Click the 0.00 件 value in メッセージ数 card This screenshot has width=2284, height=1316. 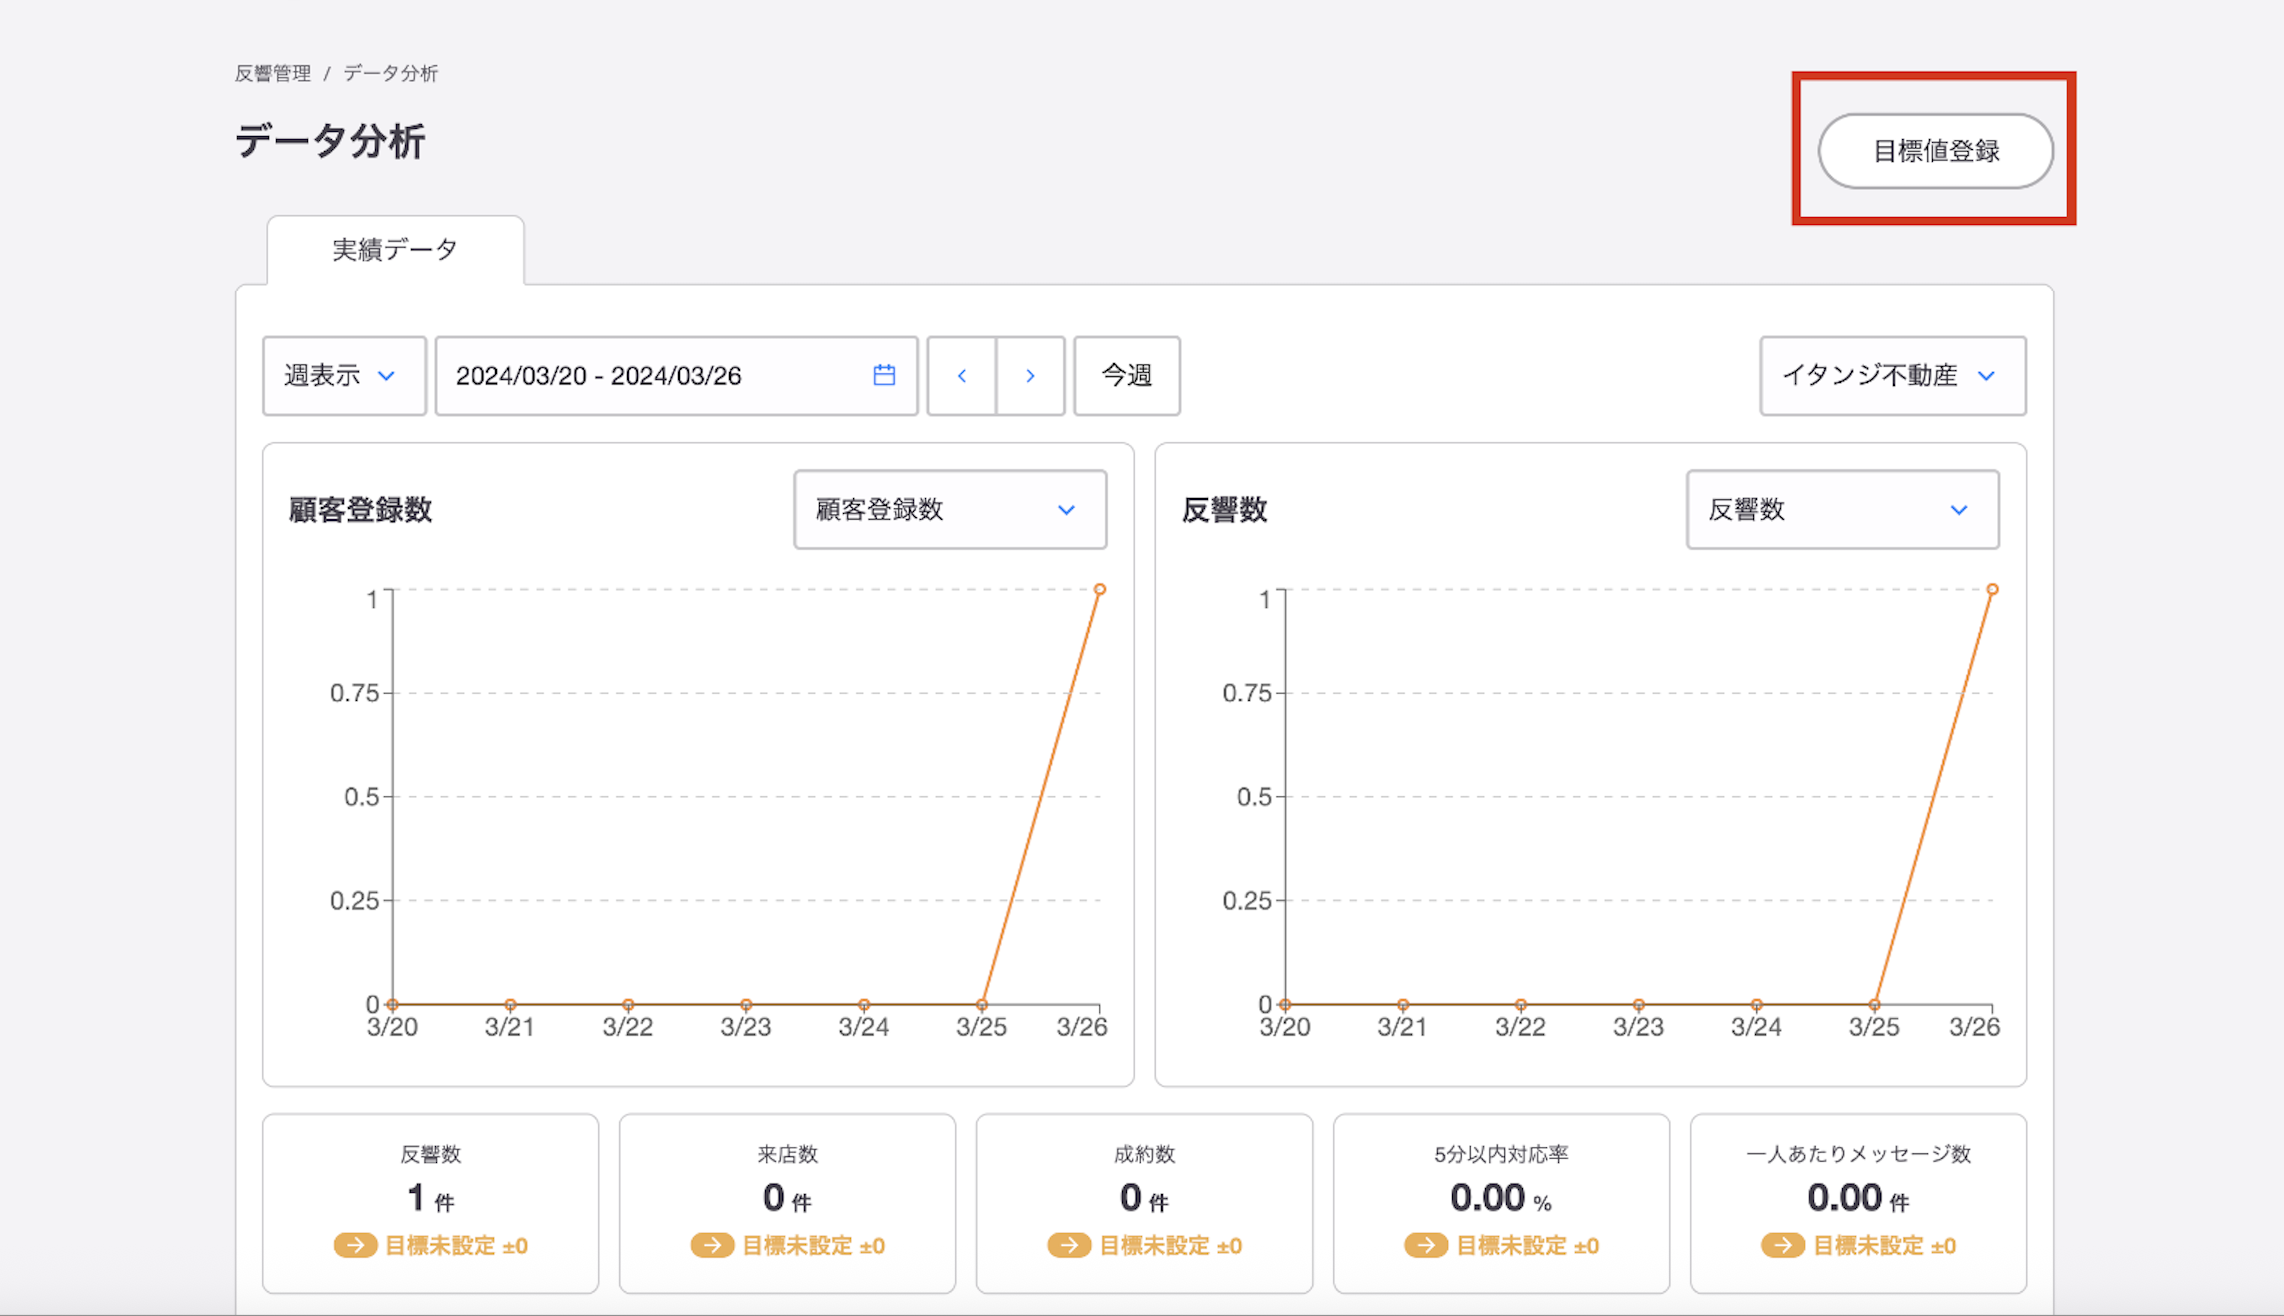[x=1858, y=1198]
